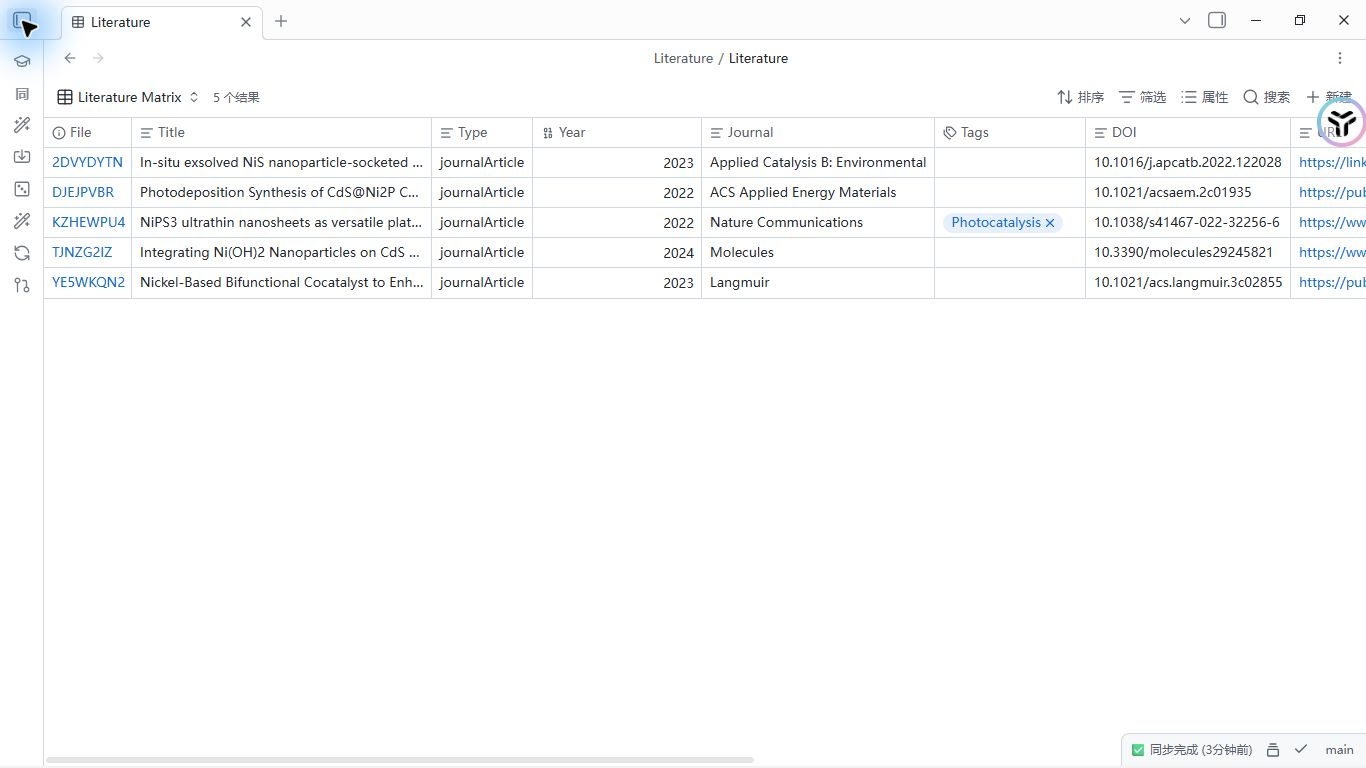This screenshot has width=1366, height=768.
Task: Toggle the right sidebar panel icon
Action: coord(1217,20)
